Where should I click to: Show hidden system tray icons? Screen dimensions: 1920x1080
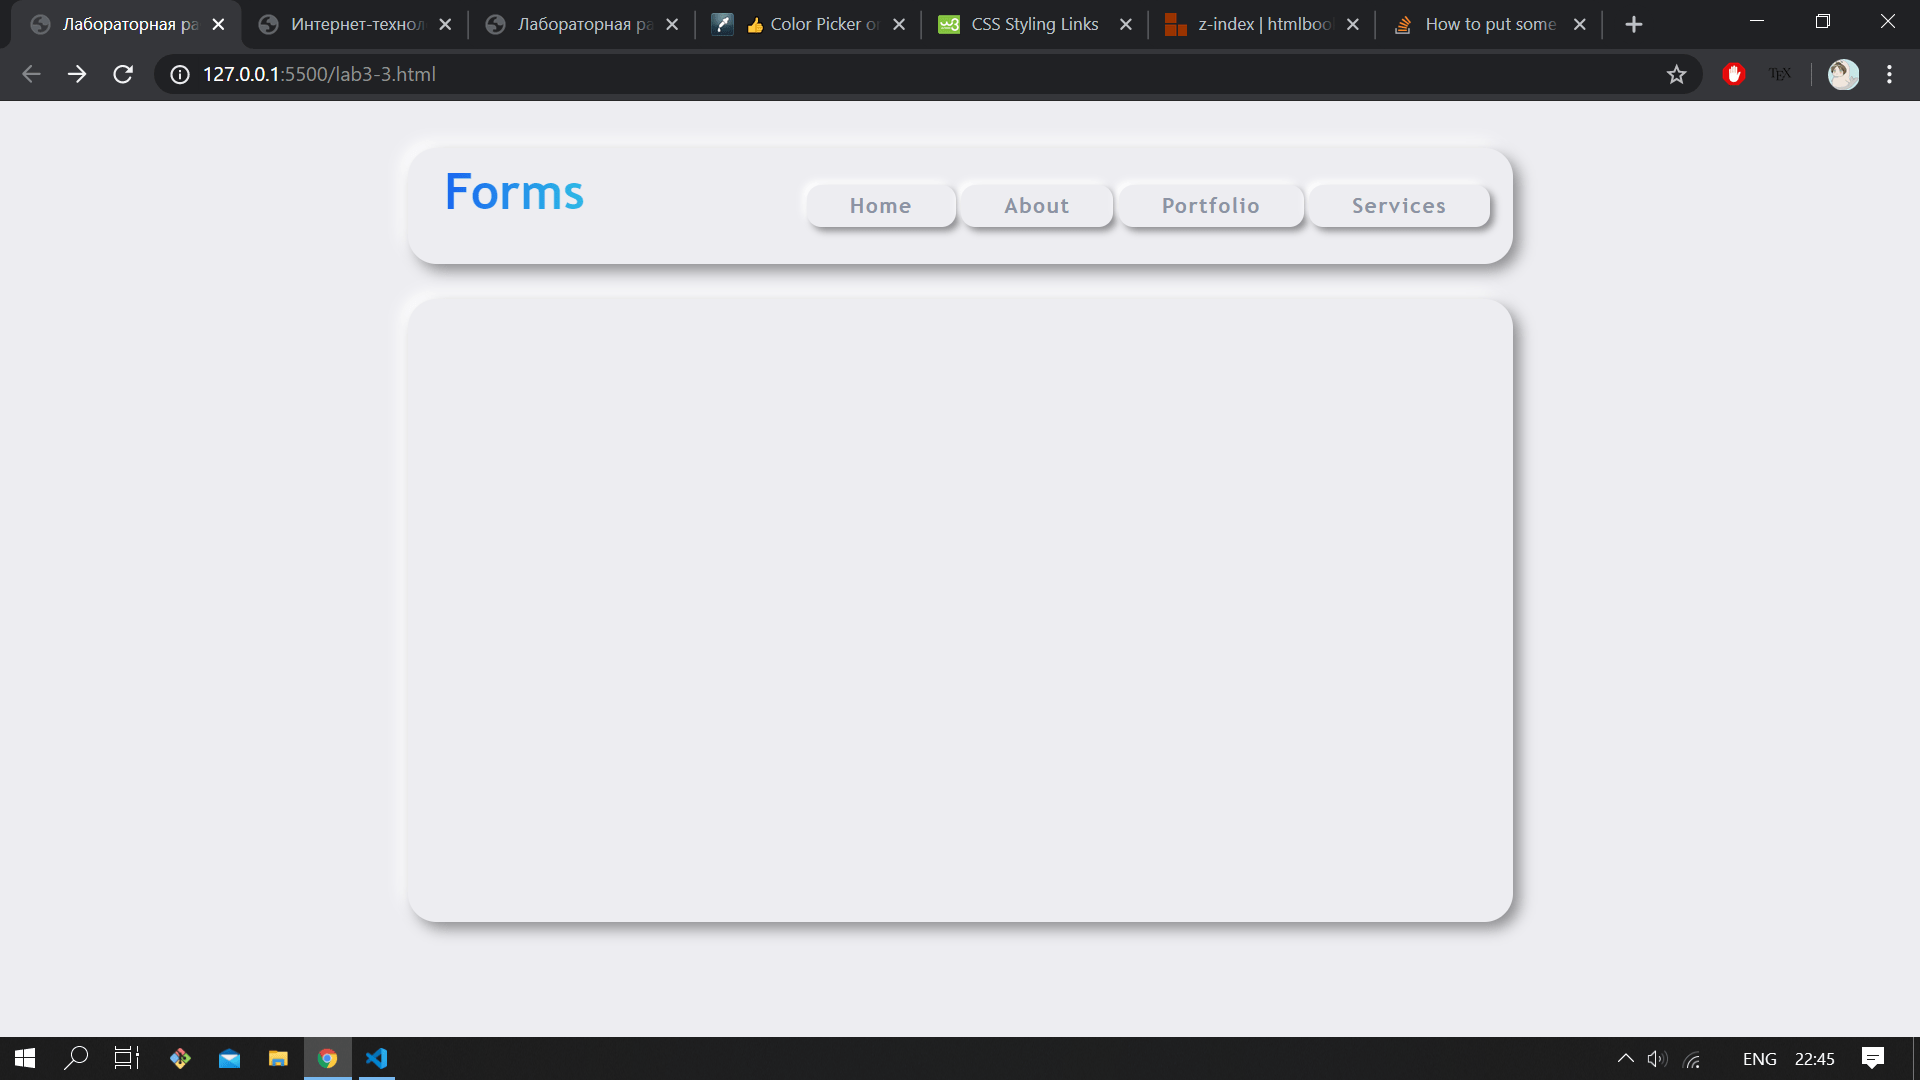pyautogui.click(x=1625, y=1059)
